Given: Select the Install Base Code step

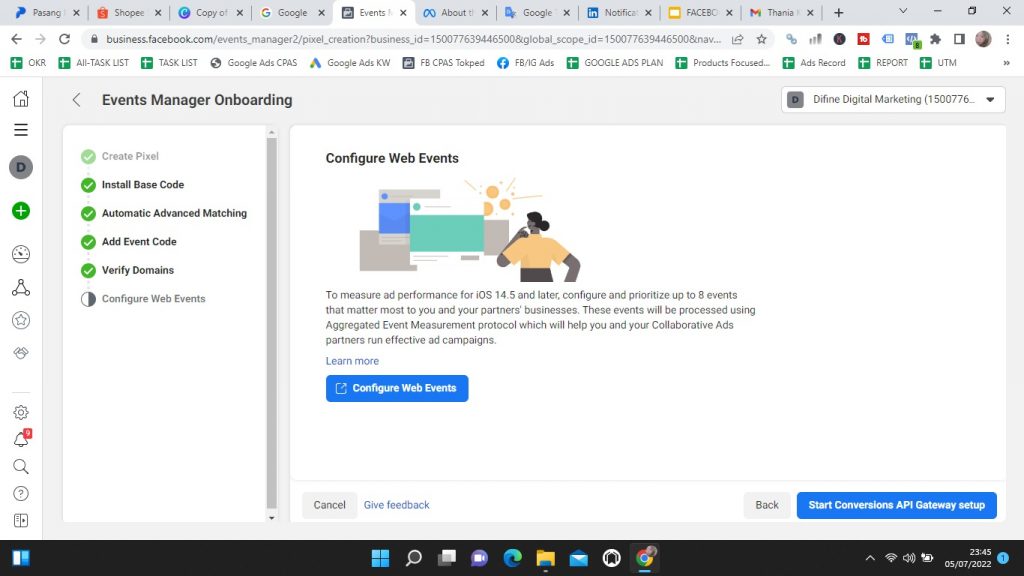Looking at the screenshot, I should (142, 185).
